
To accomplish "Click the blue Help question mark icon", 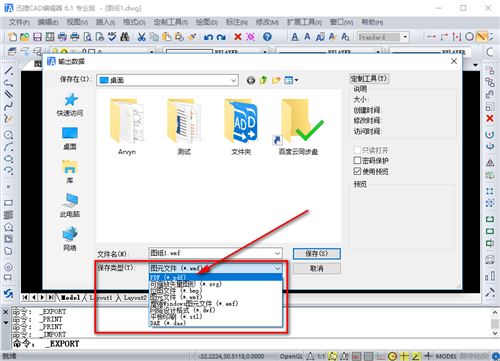I will tap(267, 37).
